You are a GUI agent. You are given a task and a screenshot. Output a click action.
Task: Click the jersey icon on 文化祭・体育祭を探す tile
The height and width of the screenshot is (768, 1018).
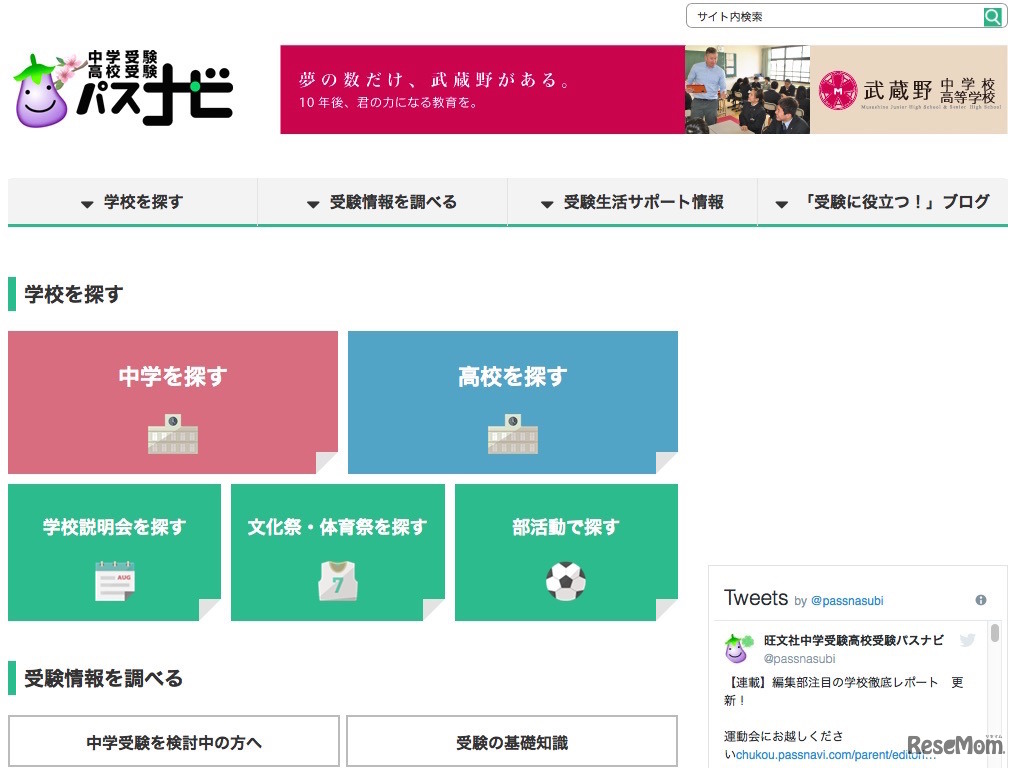point(338,580)
